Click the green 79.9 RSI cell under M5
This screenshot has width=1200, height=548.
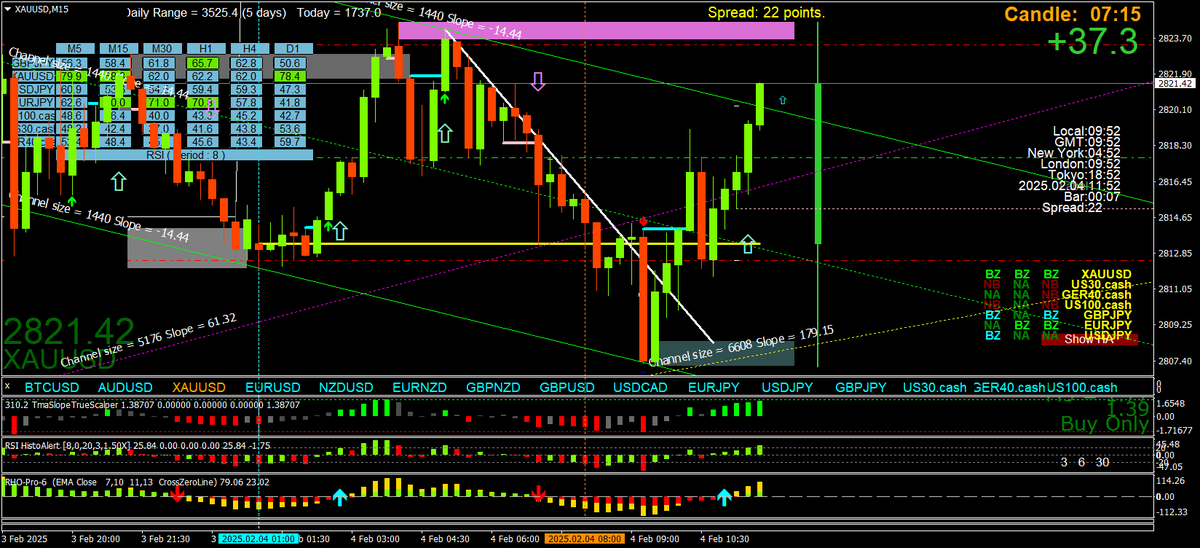point(70,75)
